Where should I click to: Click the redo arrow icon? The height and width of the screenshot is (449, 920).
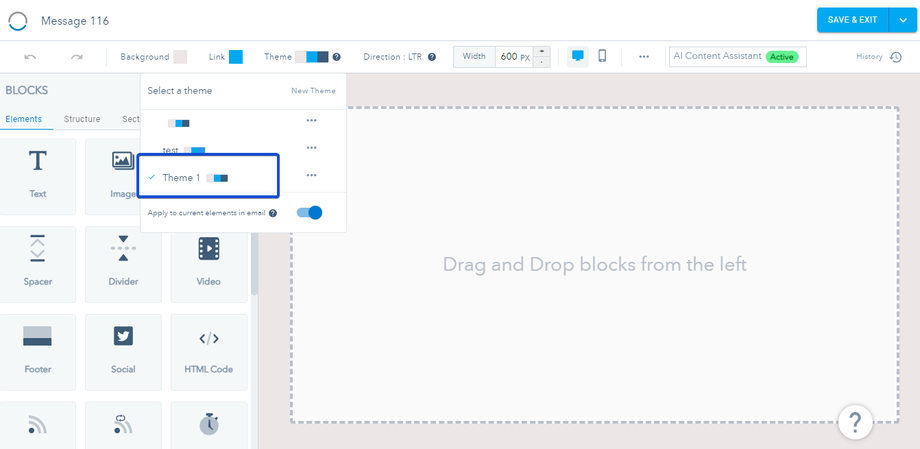tap(76, 57)
